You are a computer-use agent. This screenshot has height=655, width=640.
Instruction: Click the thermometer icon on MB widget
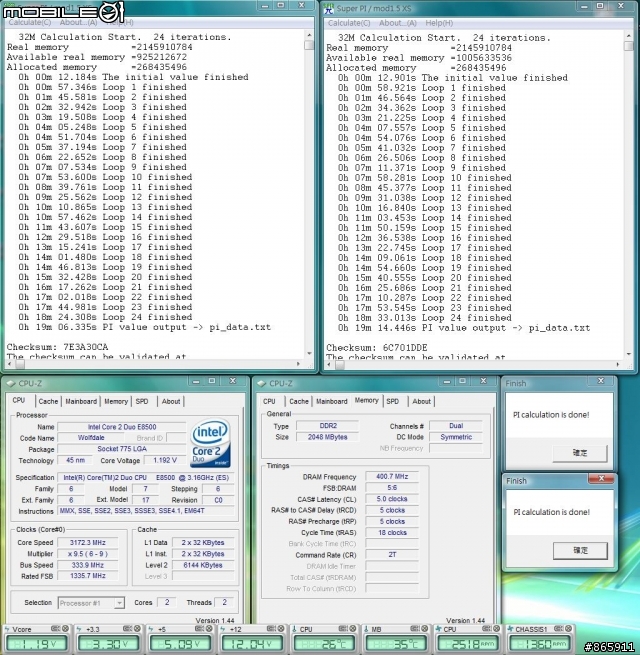[x=366, y=629]
